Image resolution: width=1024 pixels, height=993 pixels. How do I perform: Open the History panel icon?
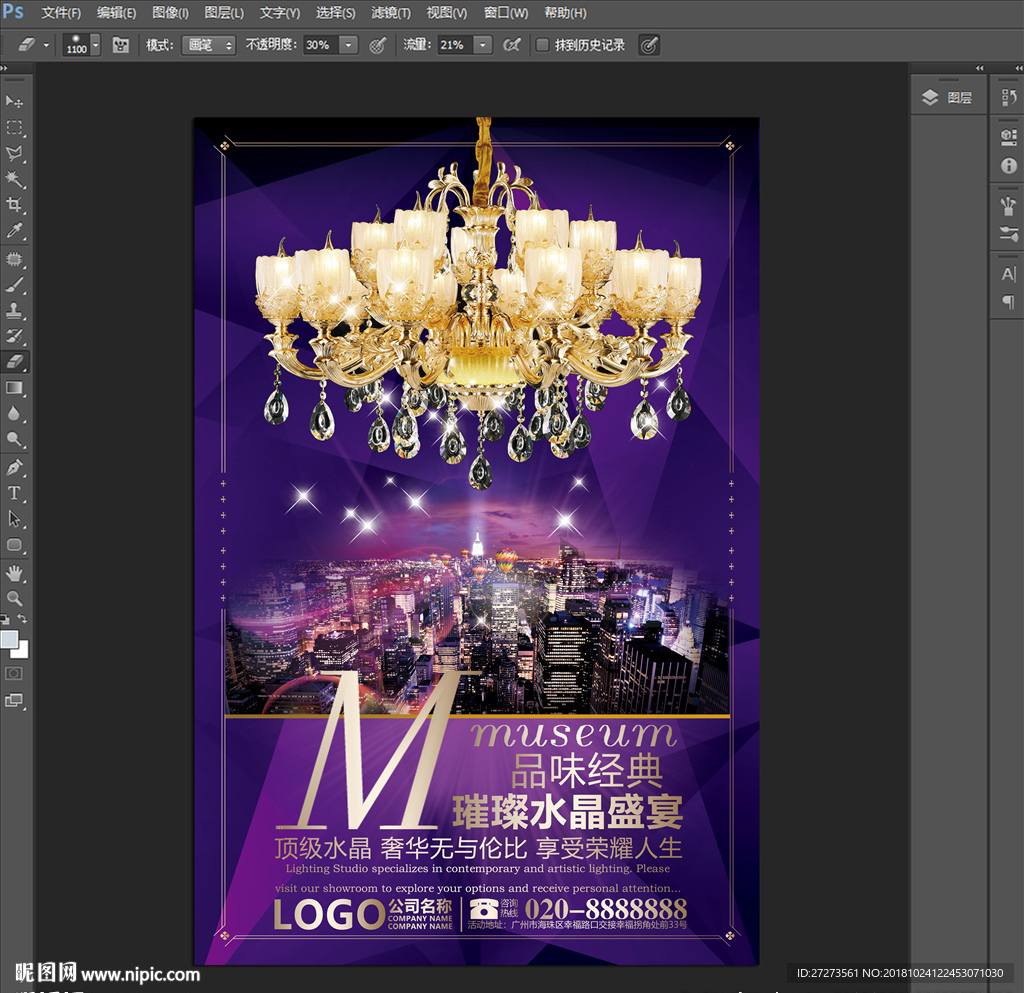click(x=1008, y=97)
